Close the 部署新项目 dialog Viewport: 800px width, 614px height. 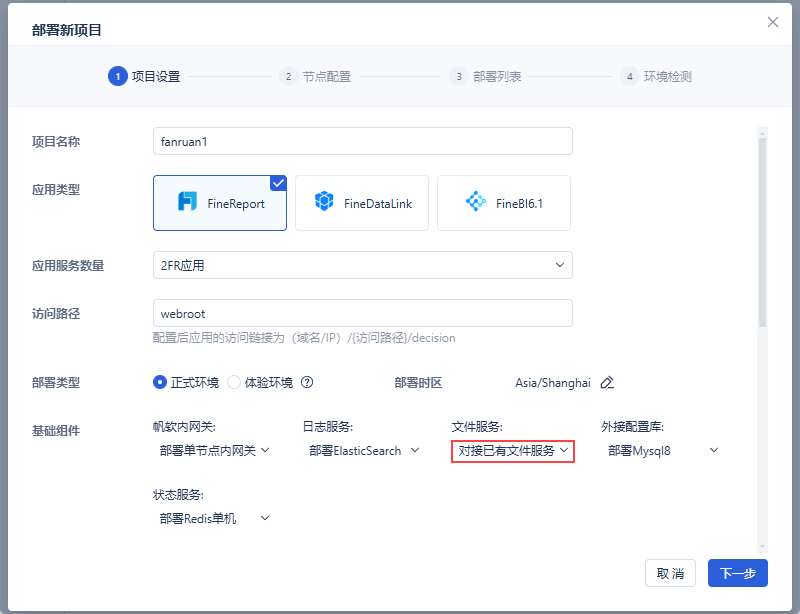(772, 22)
